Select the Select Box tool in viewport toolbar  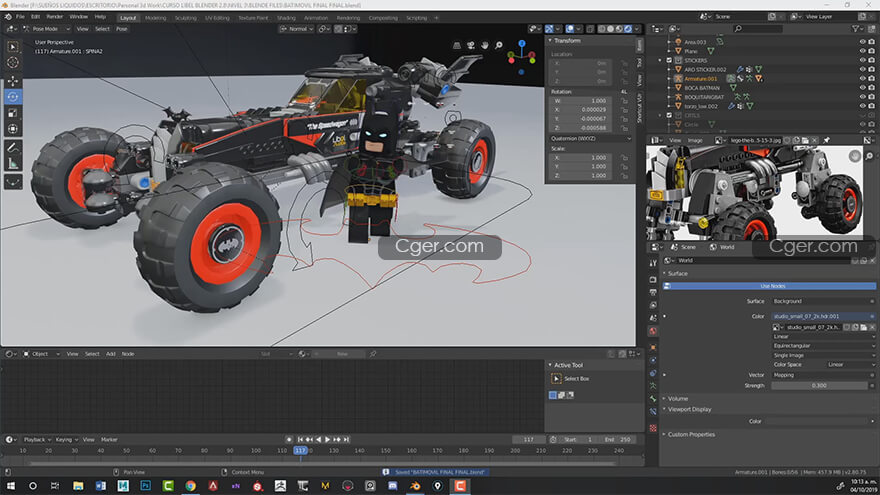click(13, 47)
